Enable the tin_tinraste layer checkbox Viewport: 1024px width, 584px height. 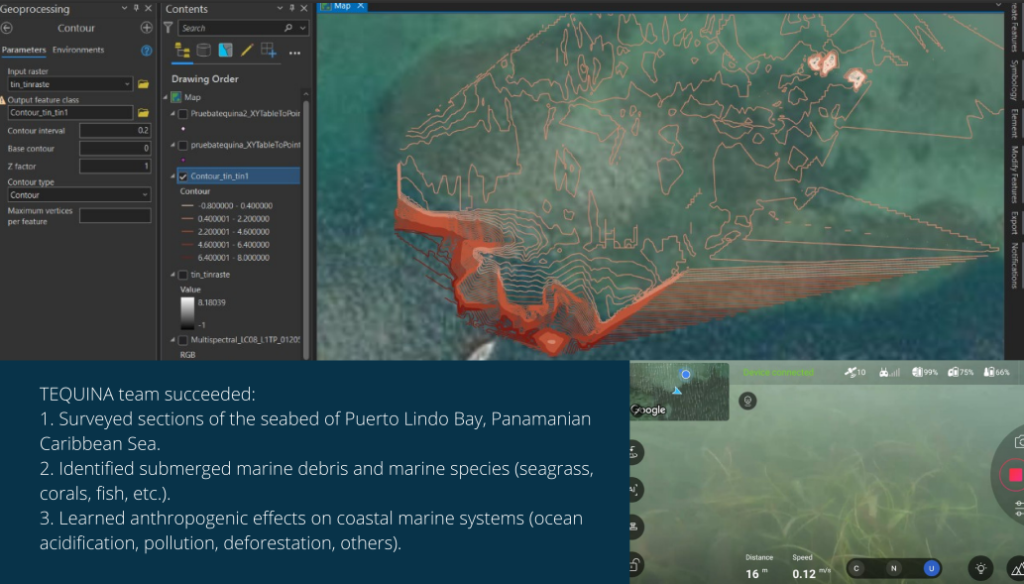(x=182, y=274)
